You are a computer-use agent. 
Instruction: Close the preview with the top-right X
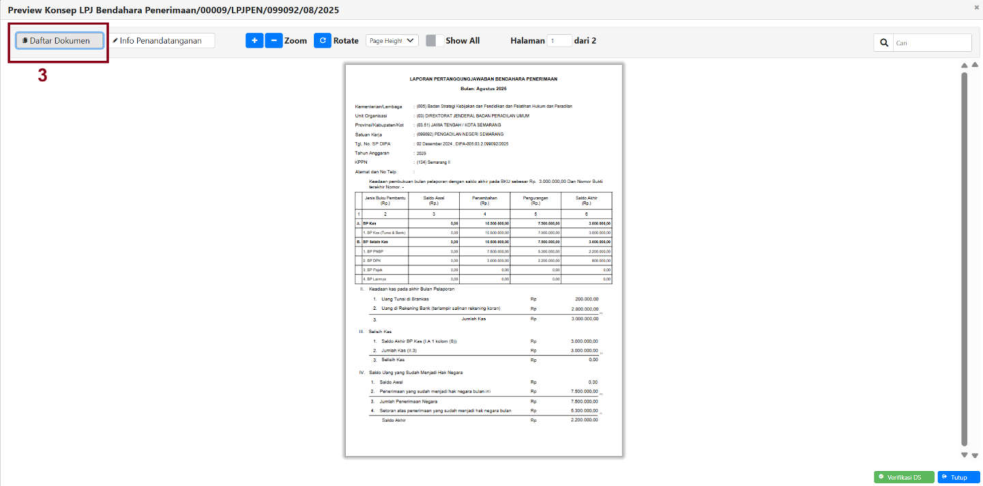coord(976,7)
